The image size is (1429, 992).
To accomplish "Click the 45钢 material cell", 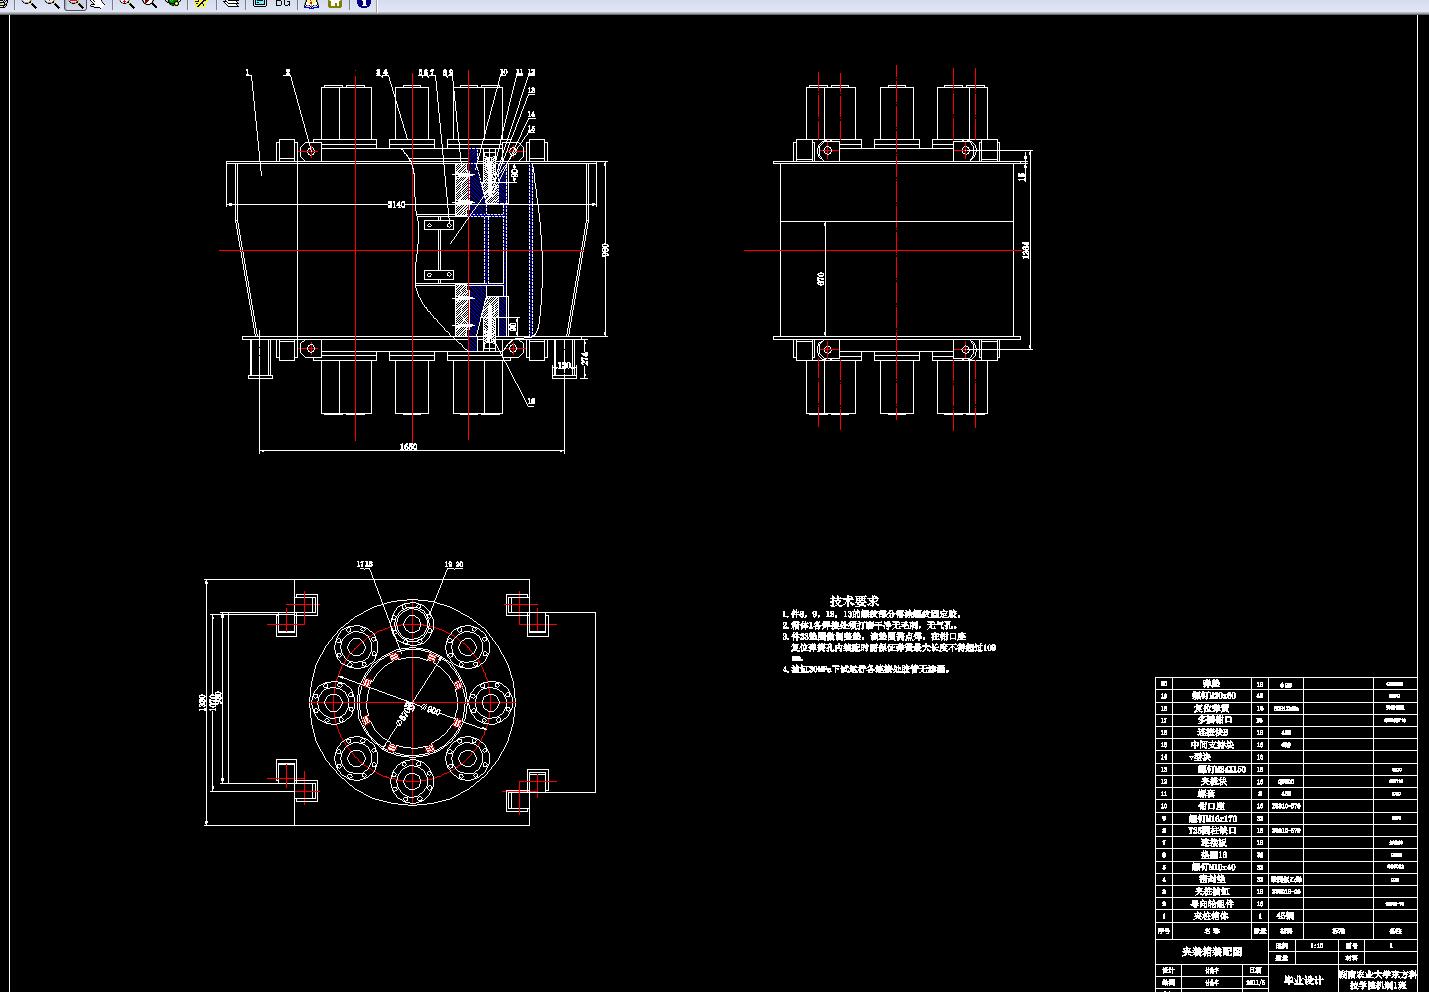I will [x=1286, y=915].
